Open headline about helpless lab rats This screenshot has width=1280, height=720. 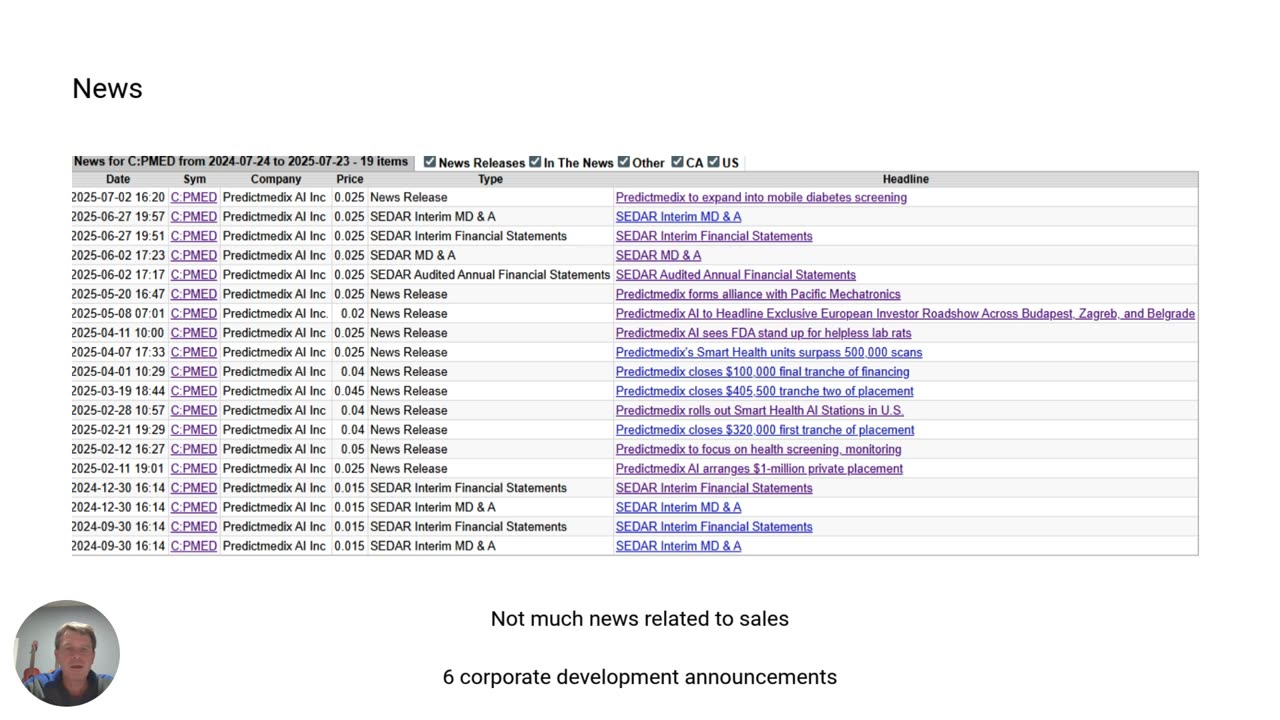(763, 333)
